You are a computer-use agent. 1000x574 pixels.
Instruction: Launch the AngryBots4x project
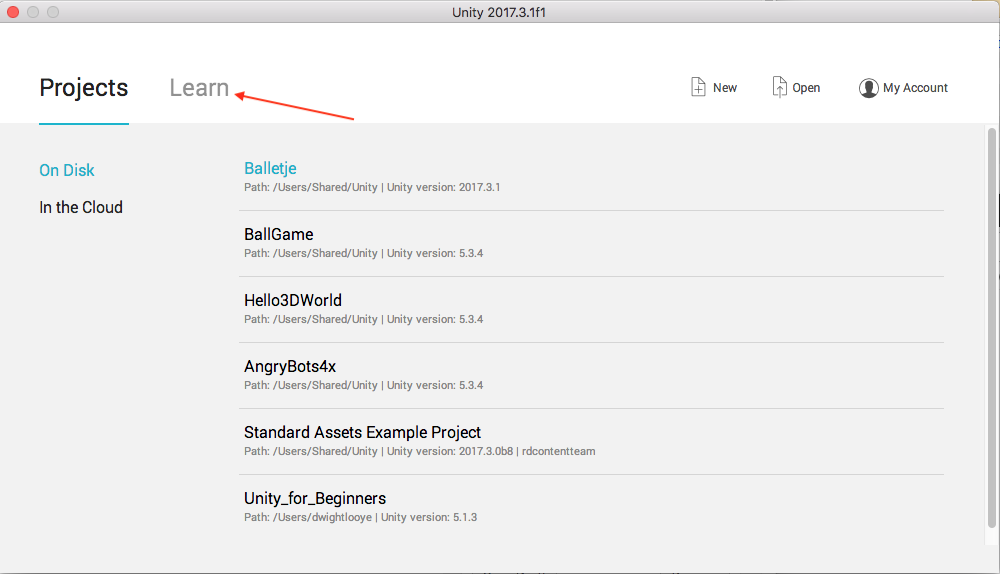290,366
